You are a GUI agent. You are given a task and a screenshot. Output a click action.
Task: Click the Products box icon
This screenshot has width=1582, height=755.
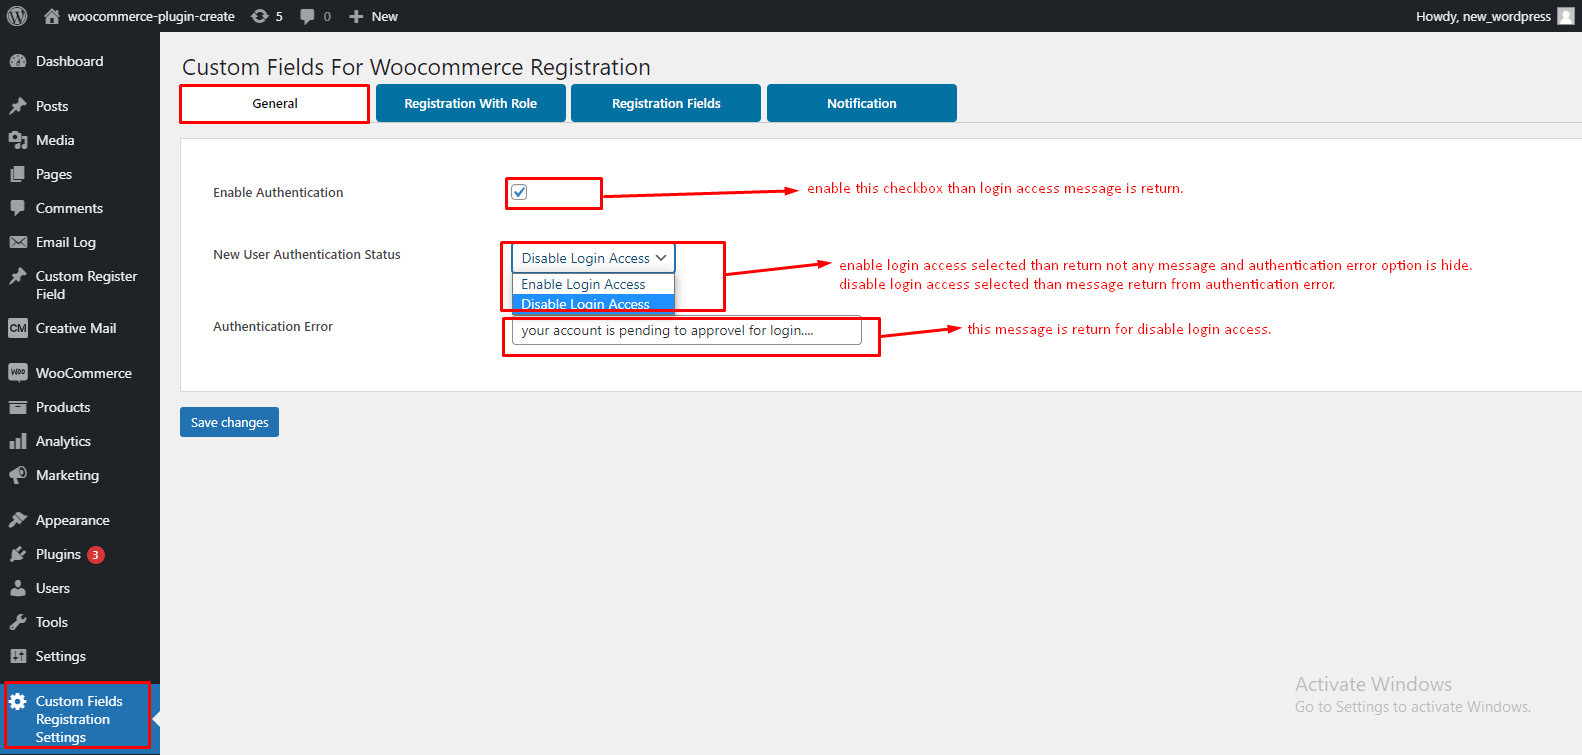(18, 407)
